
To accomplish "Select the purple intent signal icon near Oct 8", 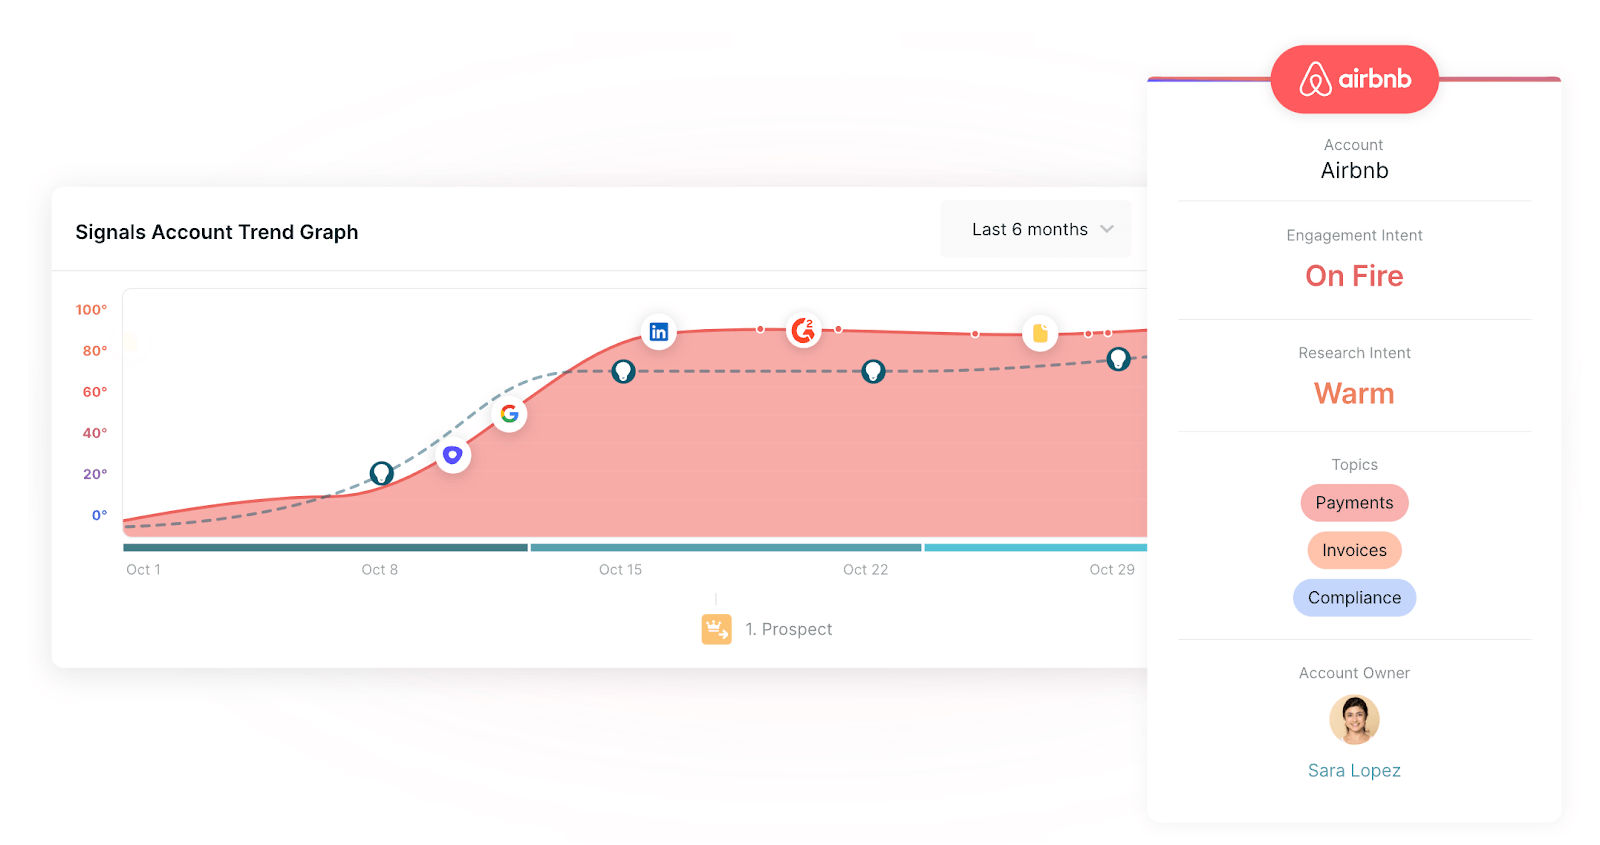I will pos(452,454).
